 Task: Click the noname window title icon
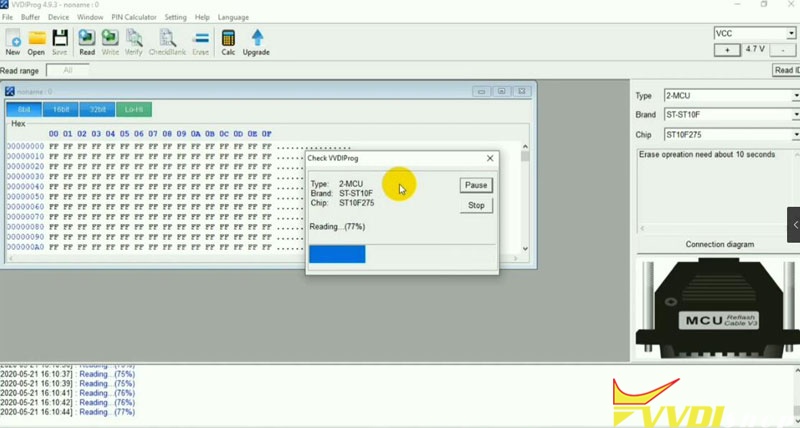coord(10,91)
